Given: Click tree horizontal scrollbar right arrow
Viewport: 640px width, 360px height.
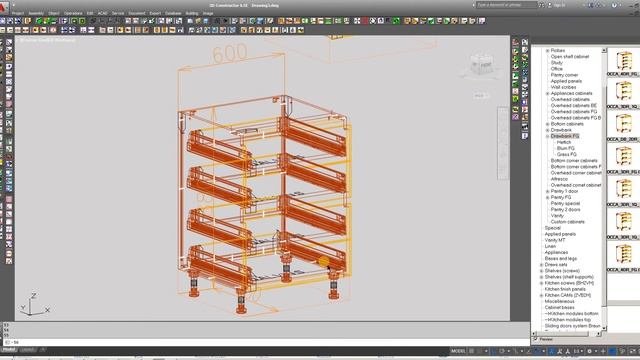Looking at the screenshot, I should point(599,334).
